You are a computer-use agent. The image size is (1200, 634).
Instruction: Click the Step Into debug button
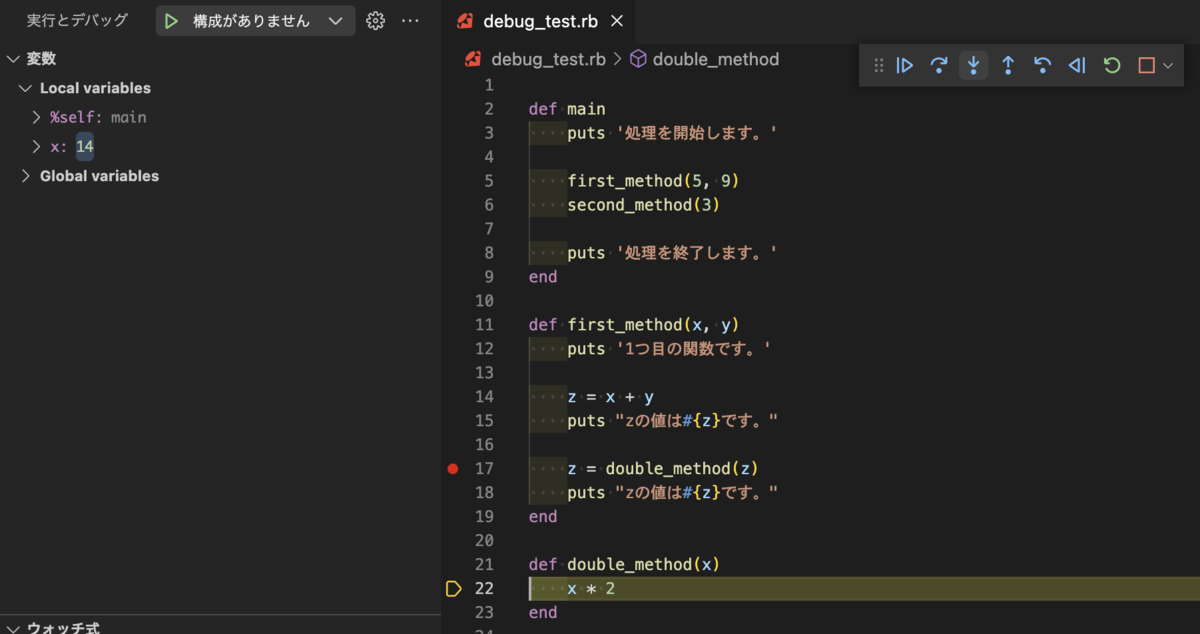(x=973, y=66)
